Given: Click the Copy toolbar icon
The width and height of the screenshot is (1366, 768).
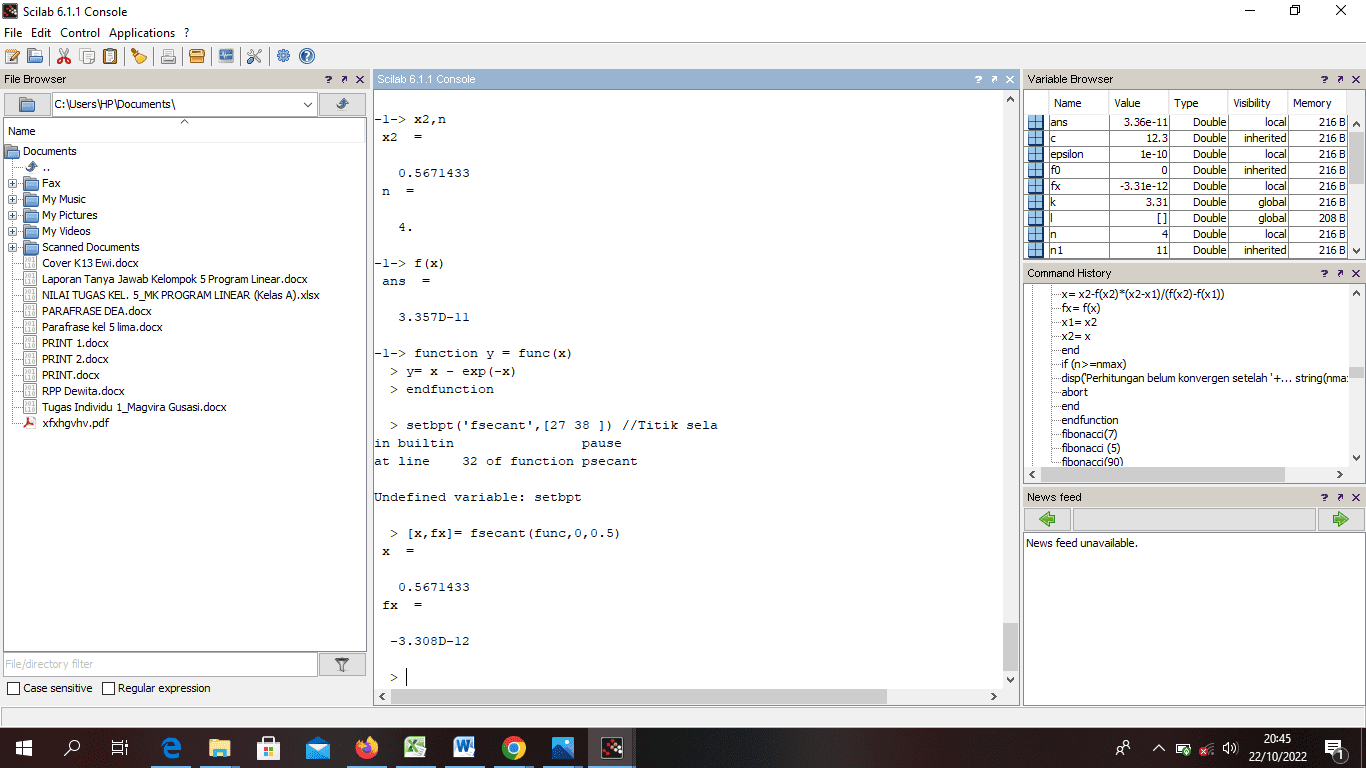Looking at the screenshot, I should click(x=87, y=56).
